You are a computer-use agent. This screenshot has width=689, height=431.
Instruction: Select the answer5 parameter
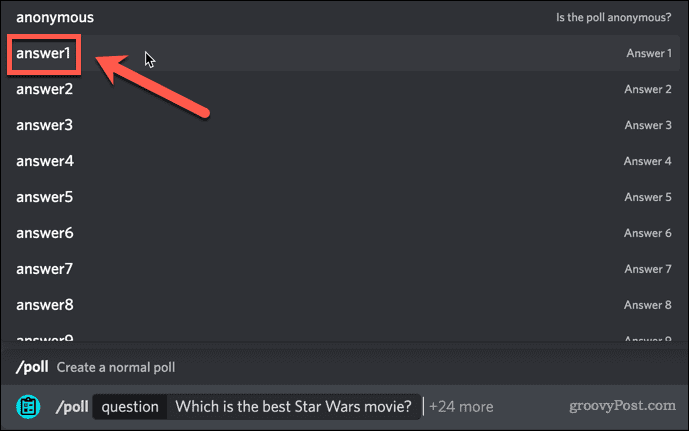coord(44,197)
